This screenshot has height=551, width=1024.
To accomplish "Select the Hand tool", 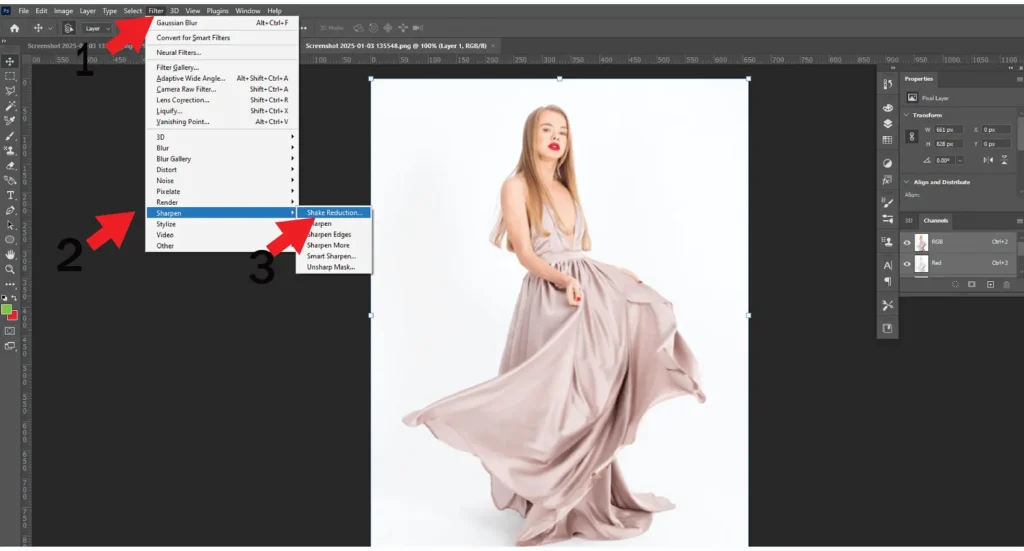I will tap(10, 254).
